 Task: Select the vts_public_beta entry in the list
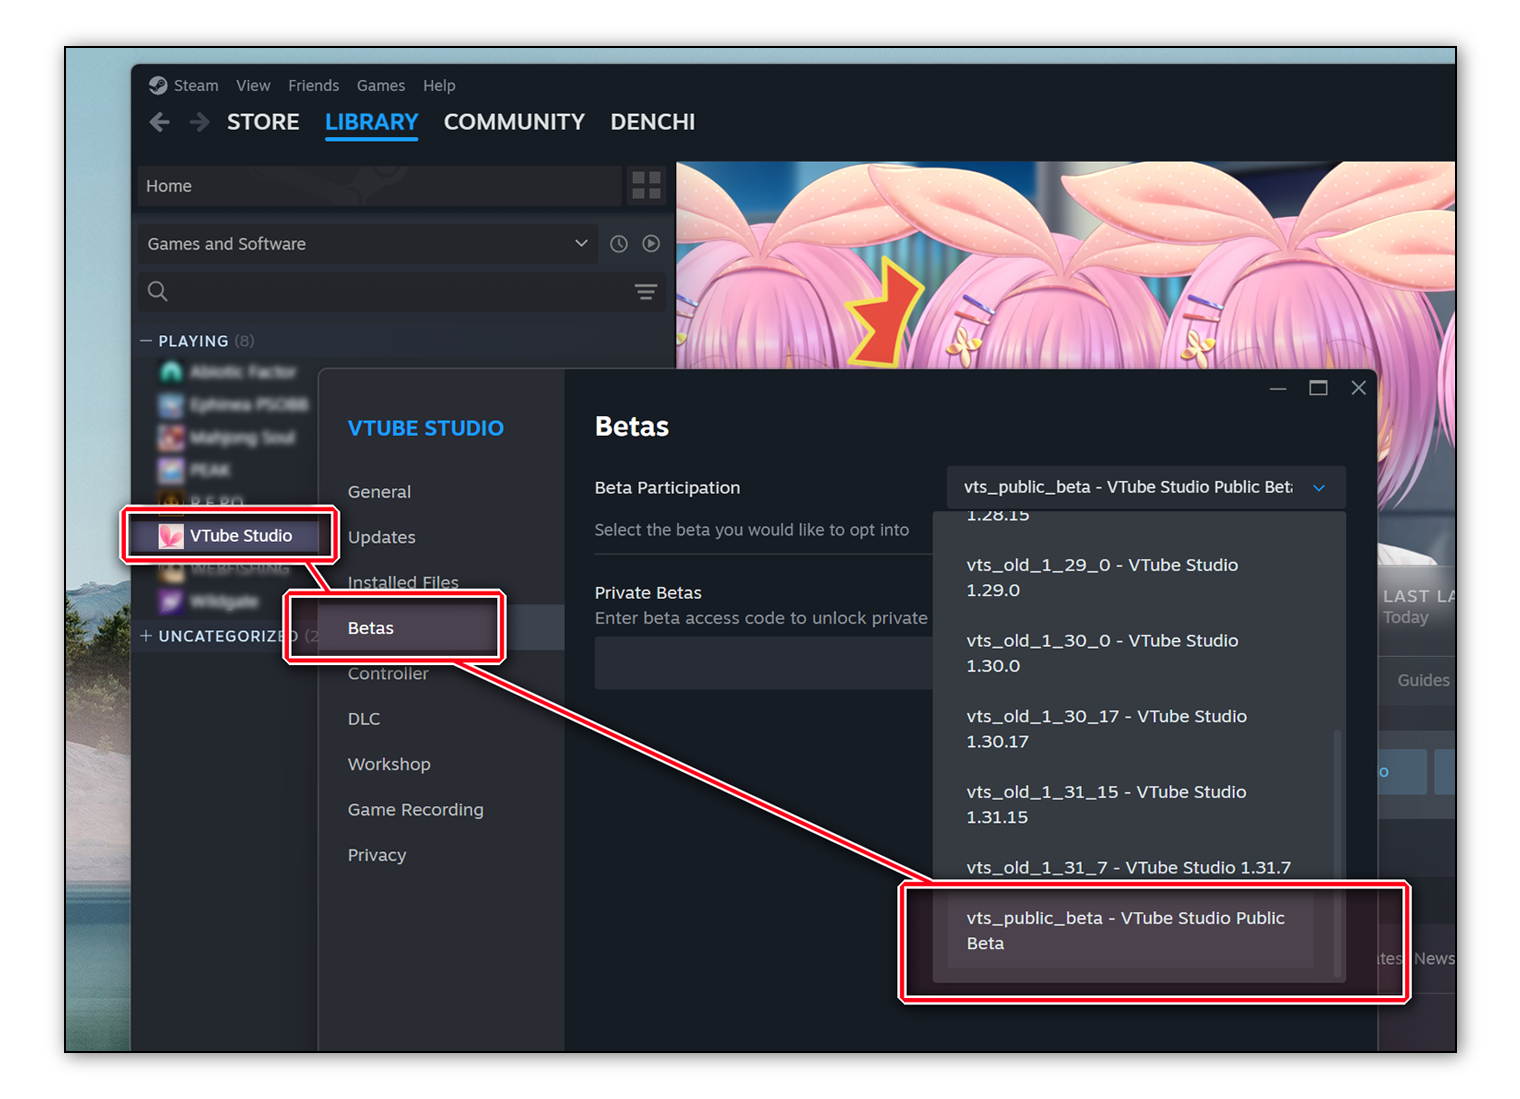1126,930
